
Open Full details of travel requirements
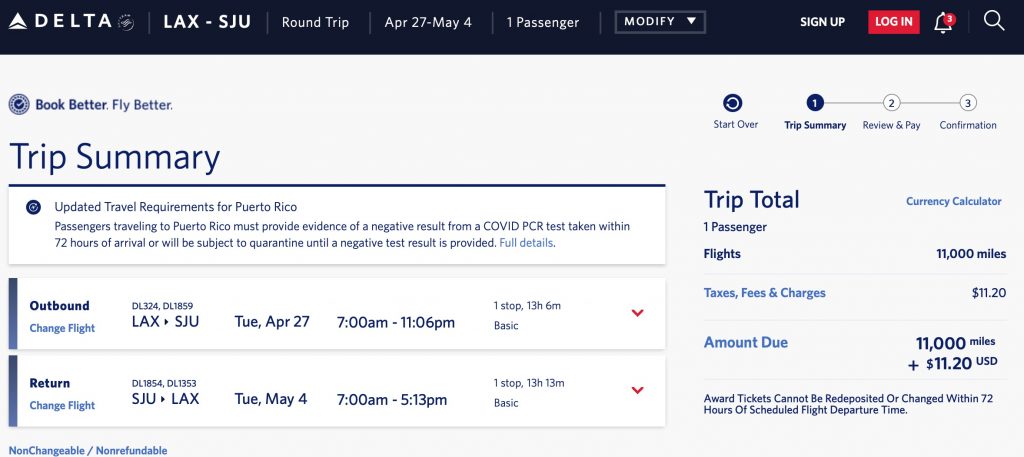[x=527, y=243]
